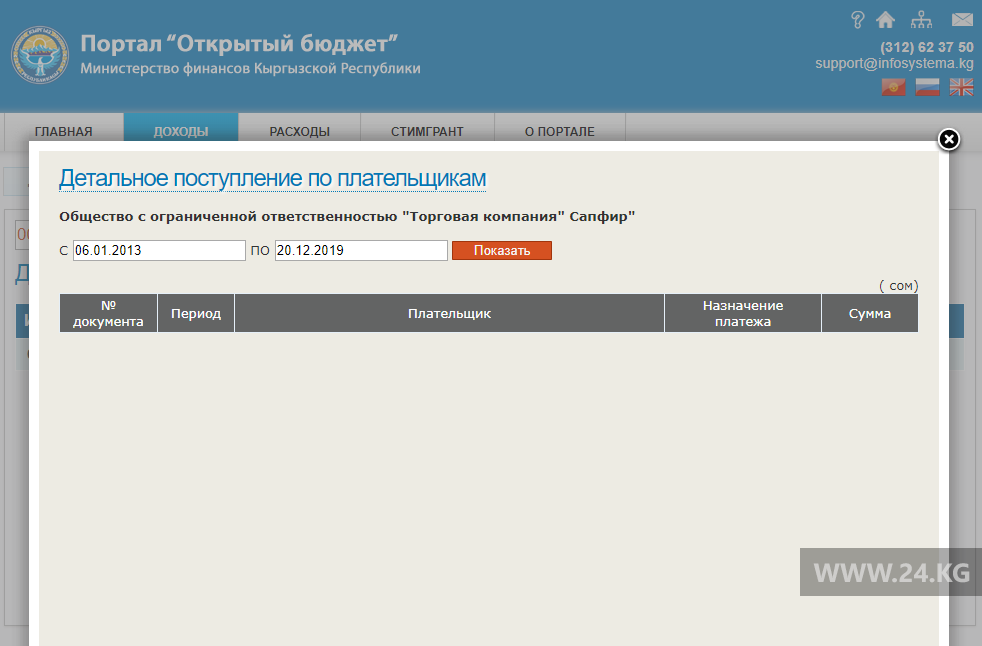Switch language using Kyrgyz flag
Image resolution: width=982 pixels, height=646 pixels.
[x=893, y=88]
